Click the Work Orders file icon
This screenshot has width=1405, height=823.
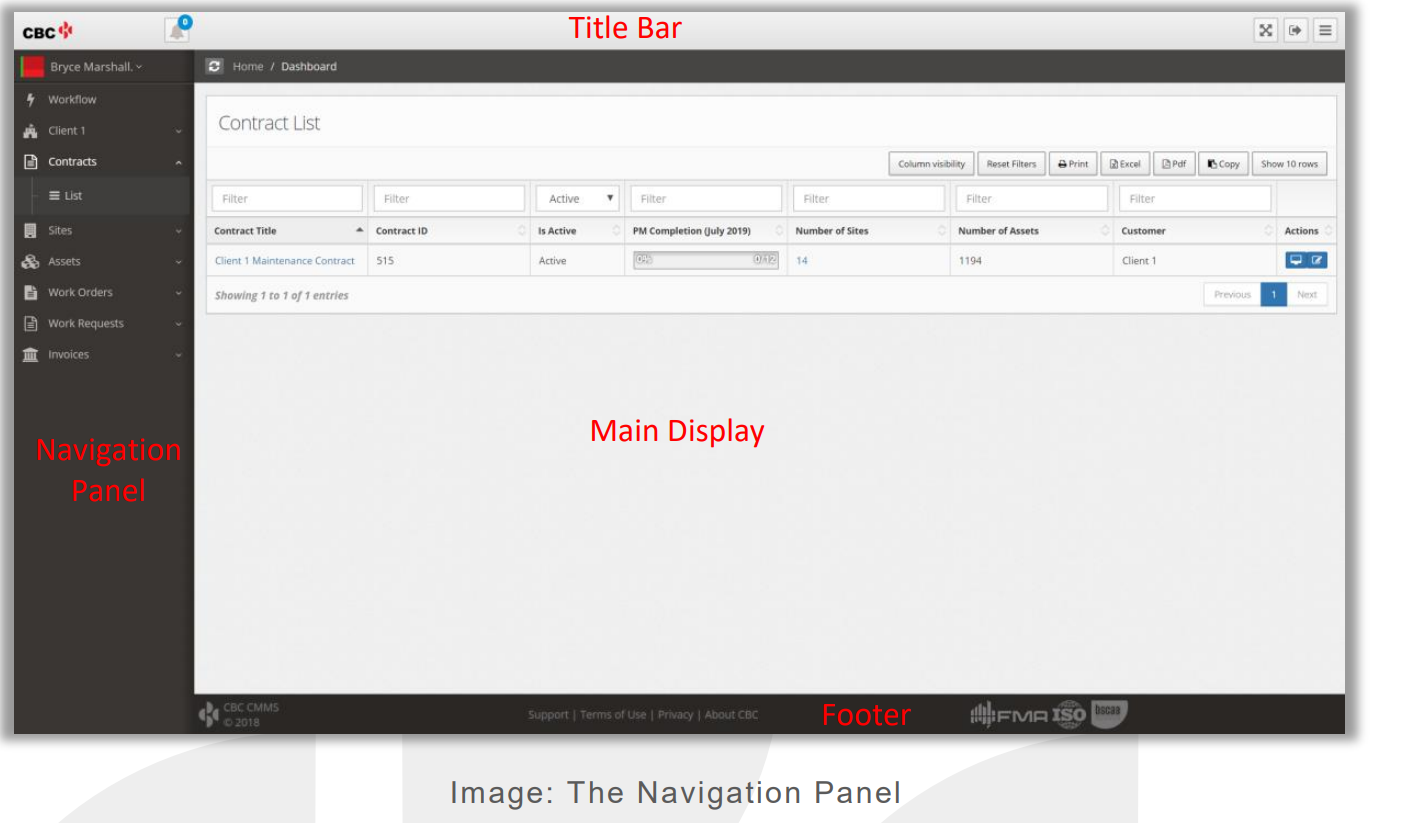point(30,292)
